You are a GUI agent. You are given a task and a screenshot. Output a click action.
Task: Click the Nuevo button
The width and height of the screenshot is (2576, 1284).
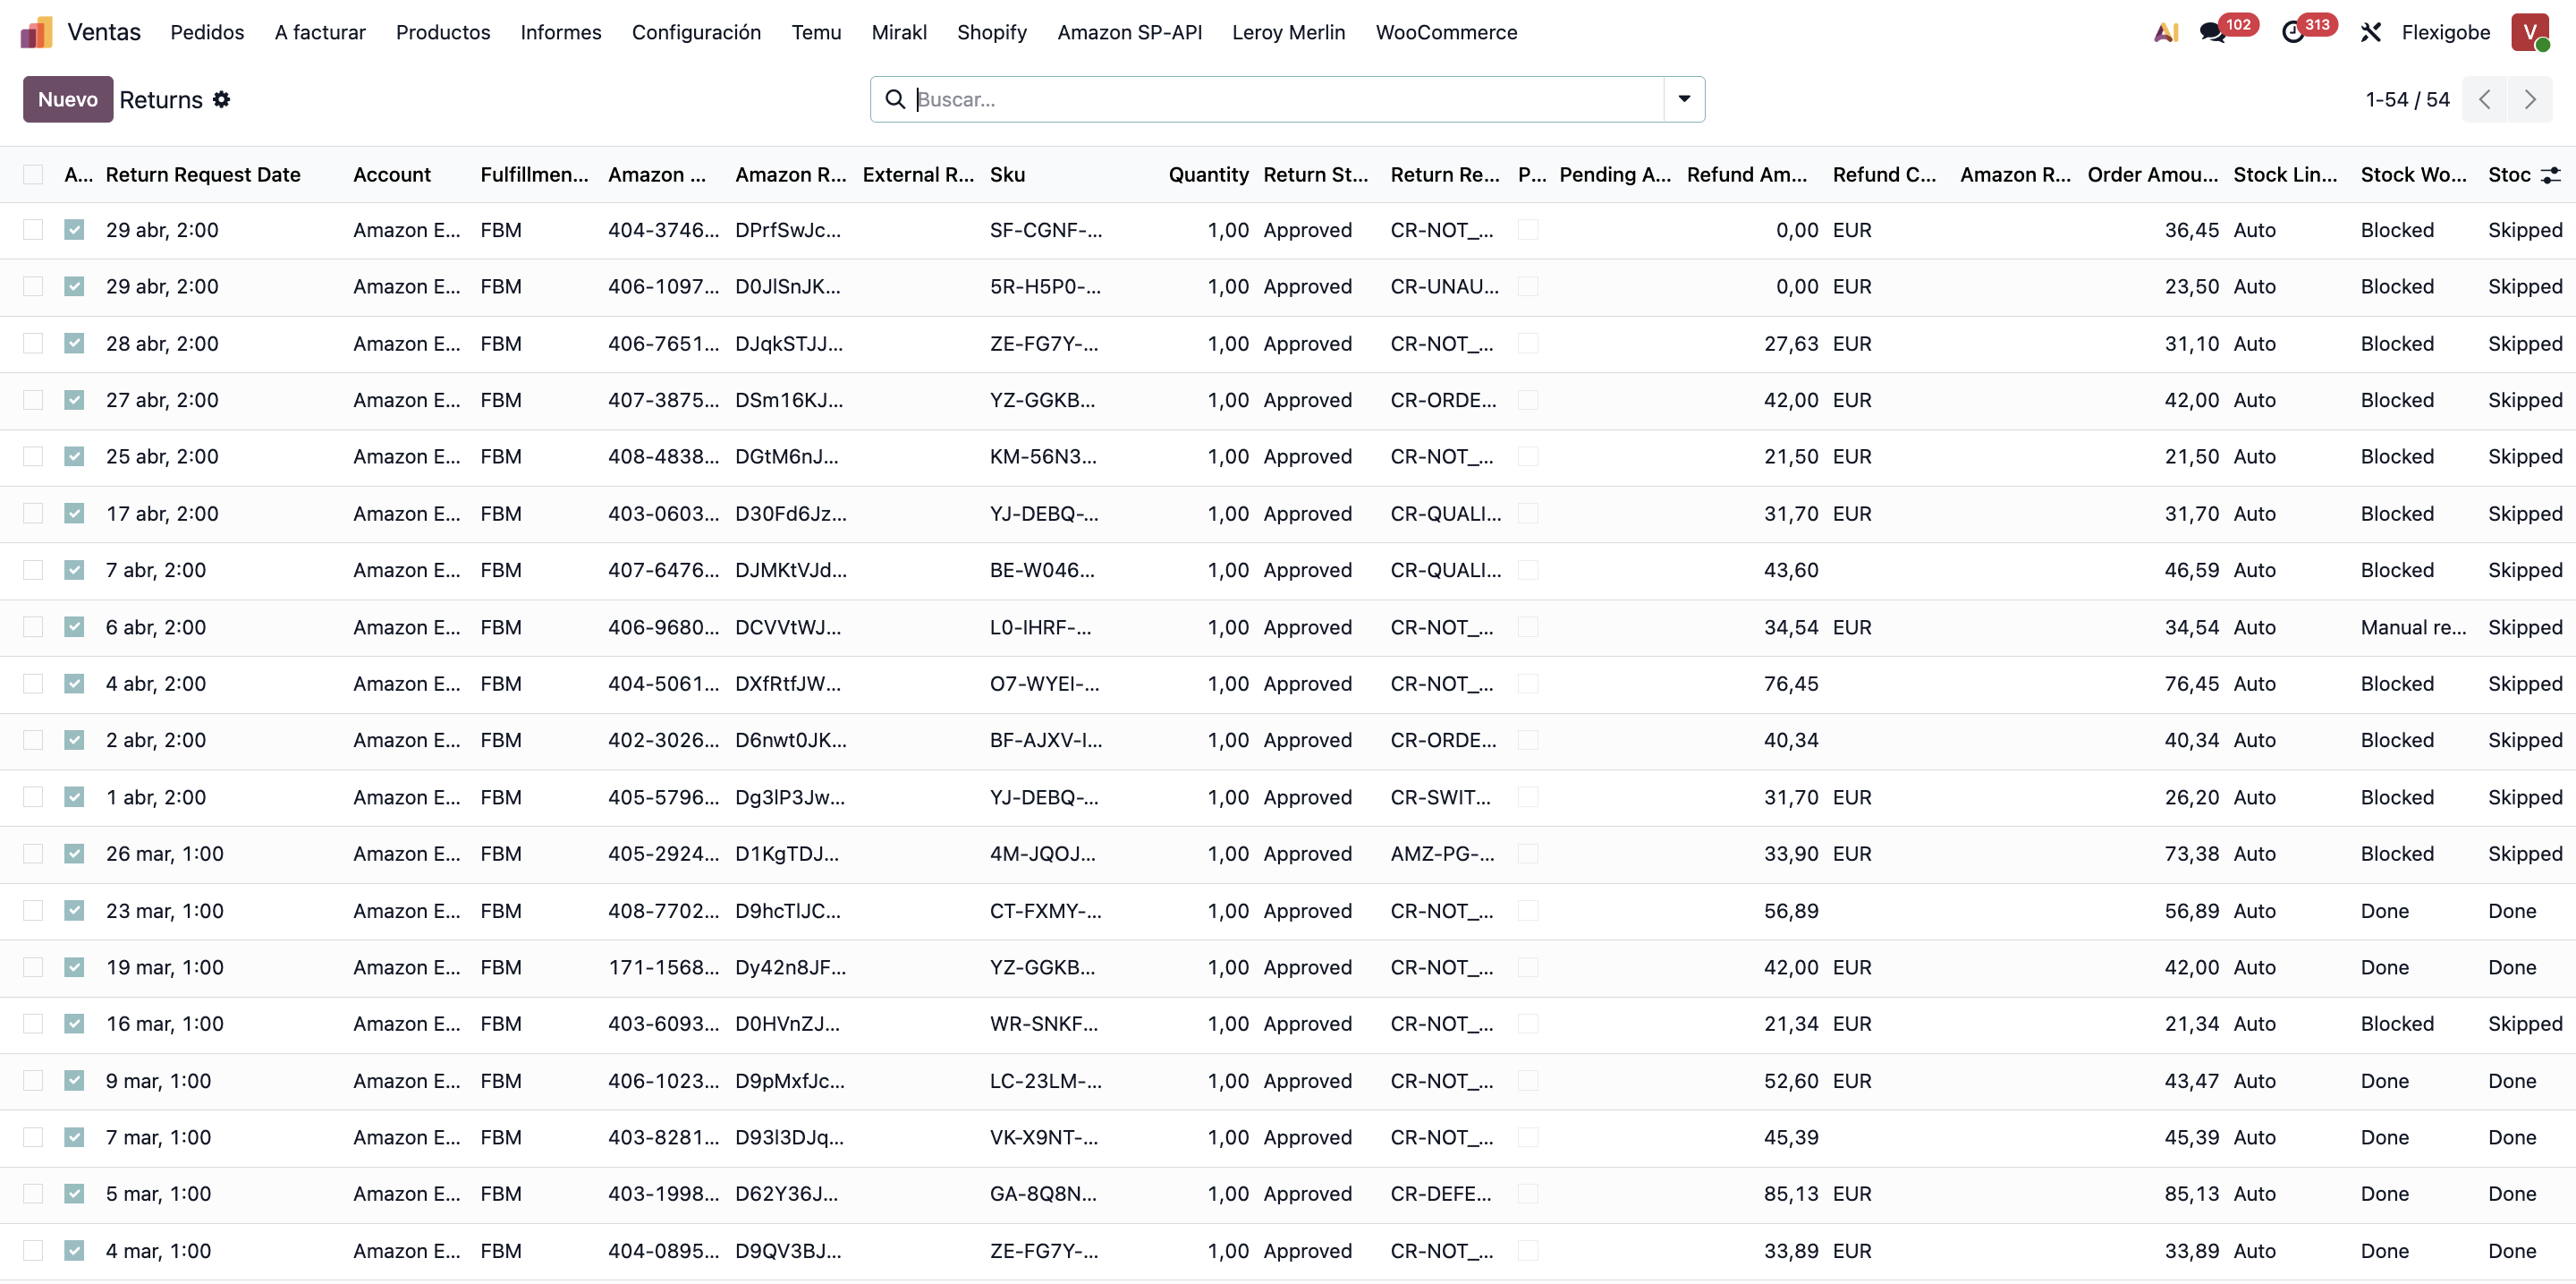pyautogui.click(x=68, y=99)
